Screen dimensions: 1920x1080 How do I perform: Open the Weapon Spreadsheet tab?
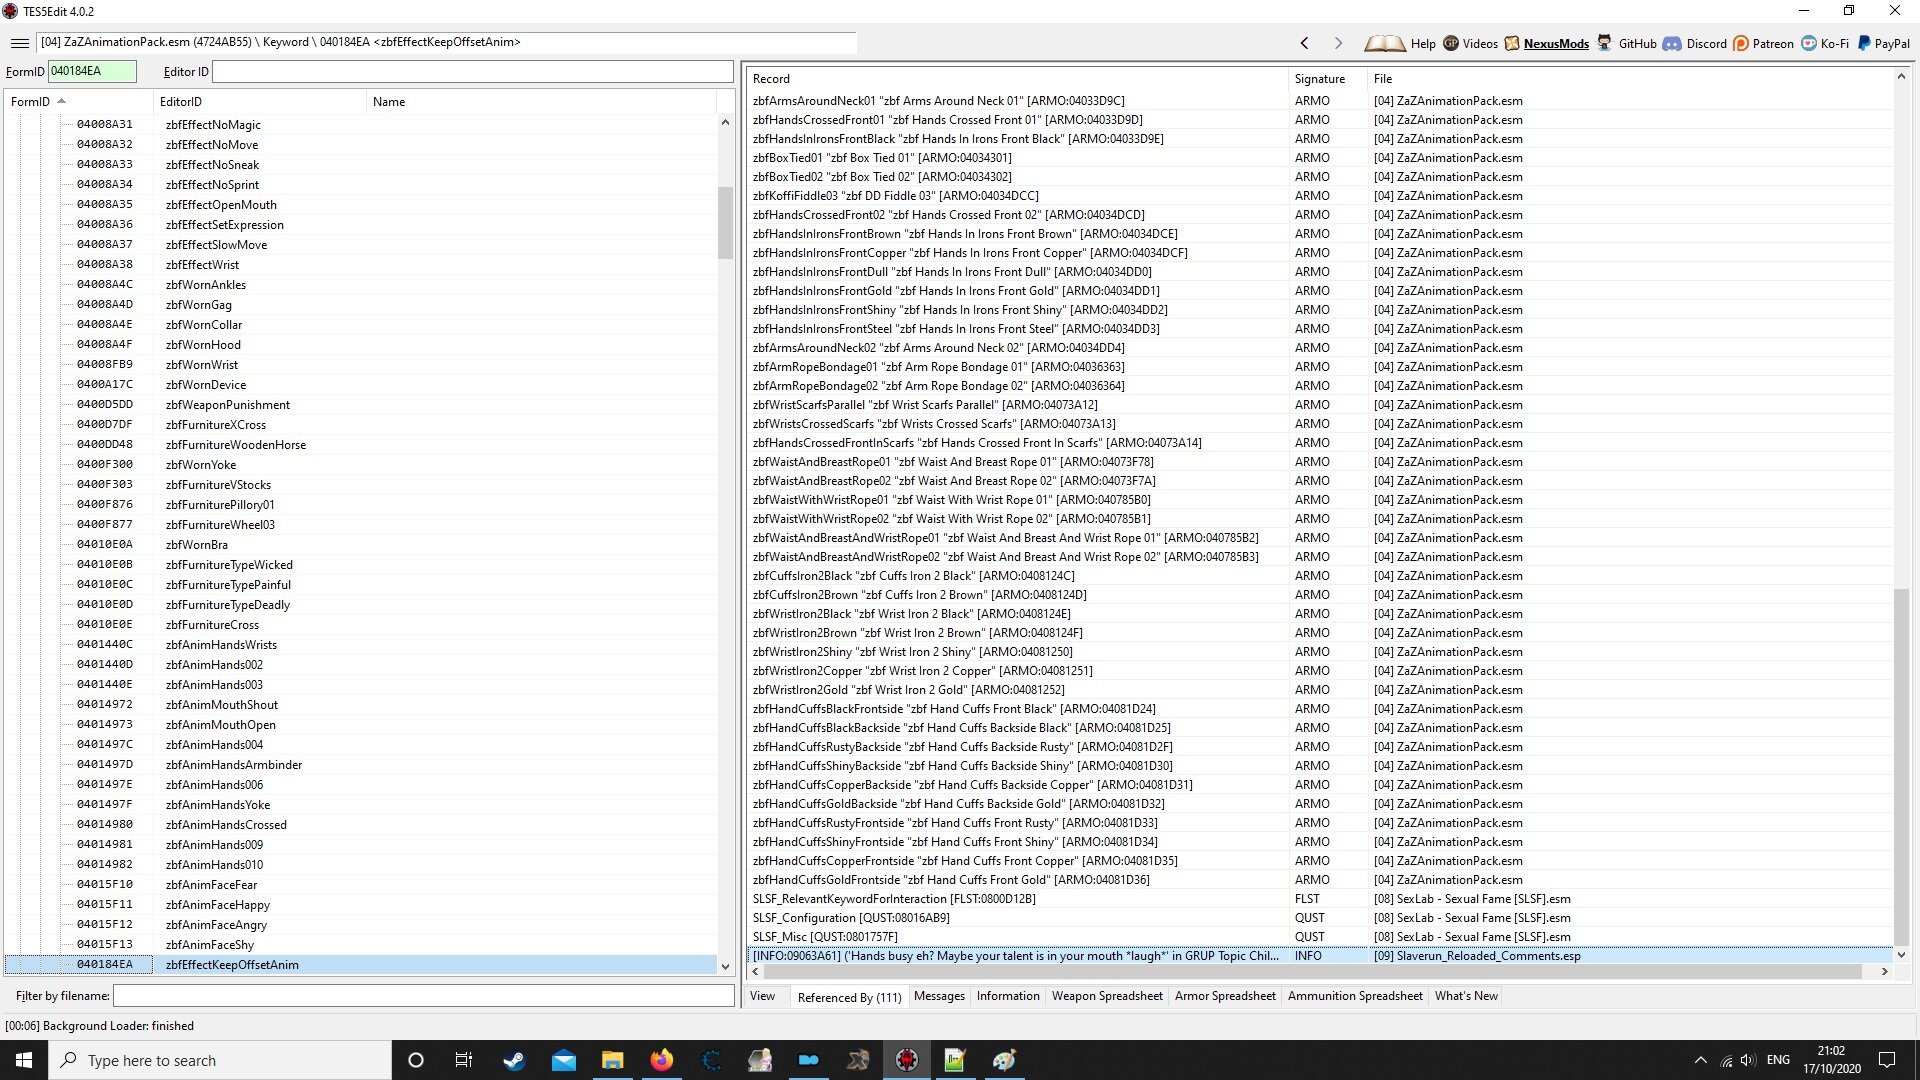coord(1107,996)
